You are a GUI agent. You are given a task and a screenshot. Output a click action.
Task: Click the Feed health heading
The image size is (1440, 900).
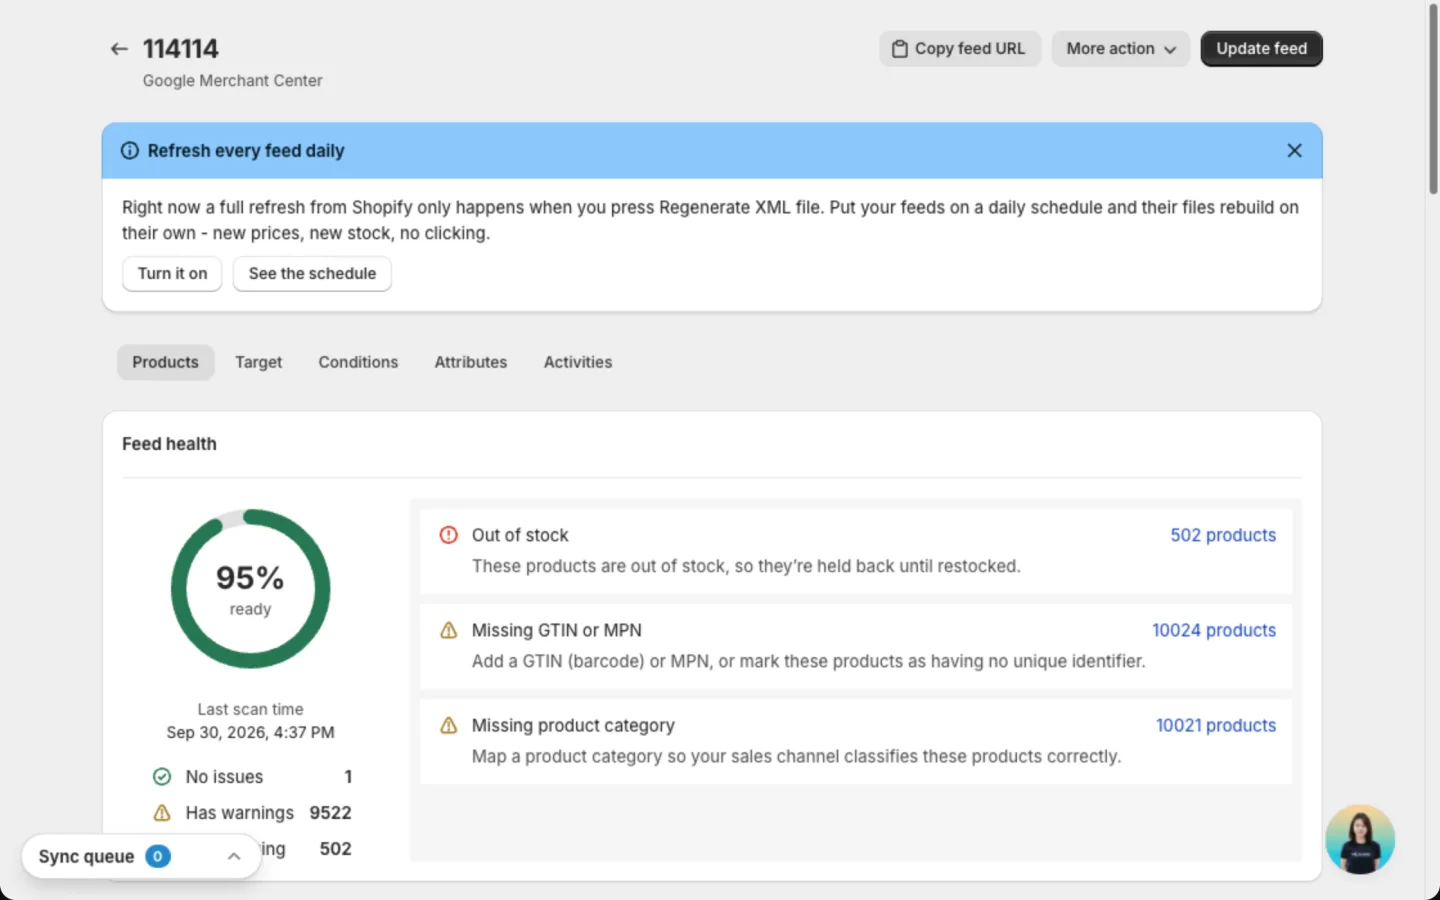169,444
